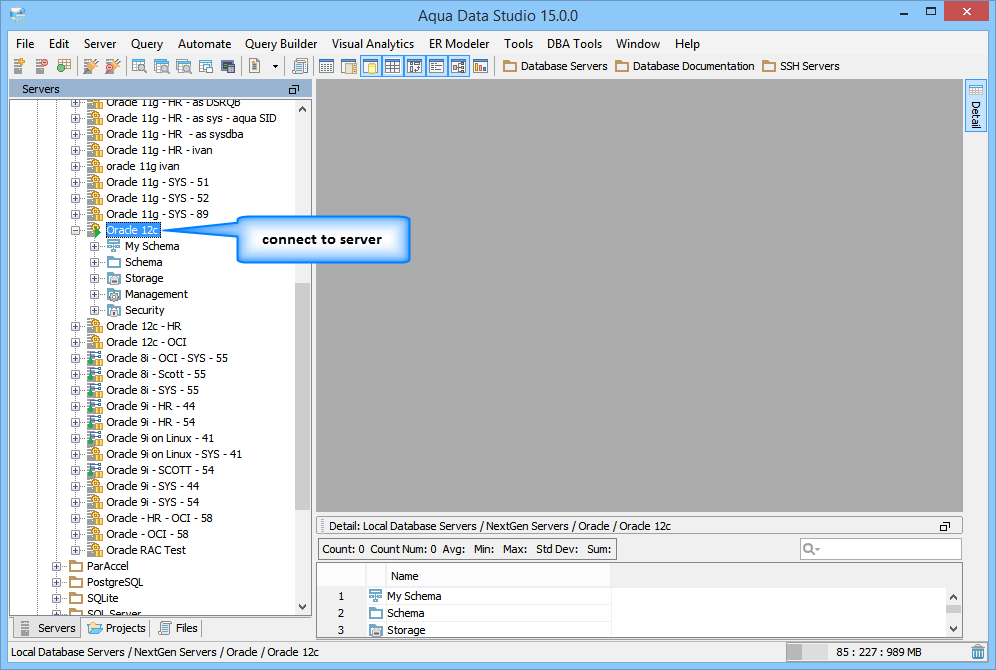
Task: Expand the Management tree node
Action: (95, 294)
